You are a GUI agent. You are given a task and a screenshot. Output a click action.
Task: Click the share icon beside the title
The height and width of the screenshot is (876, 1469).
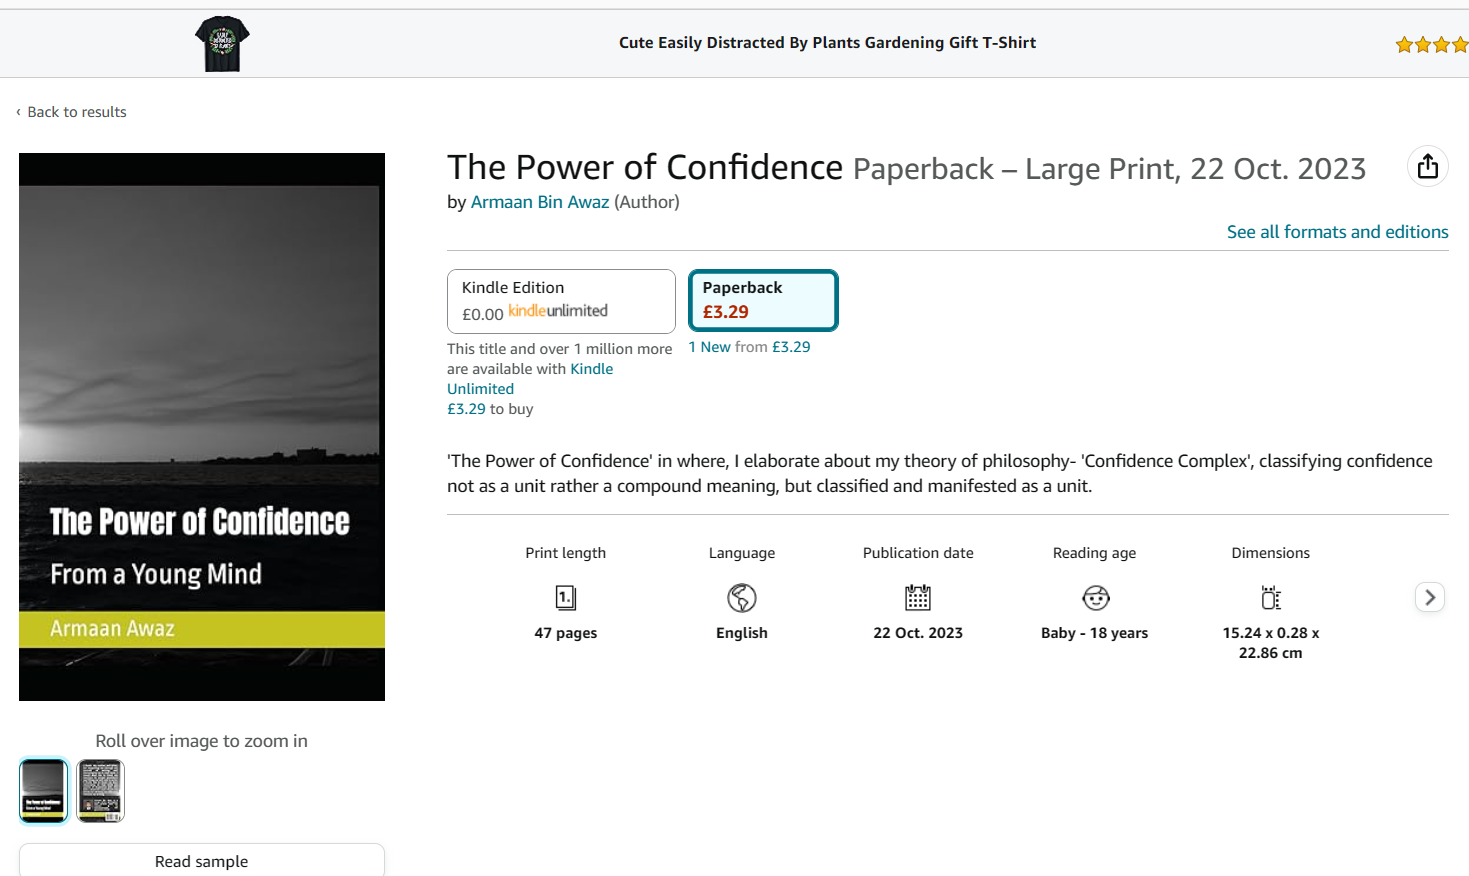coord(1427,166)
